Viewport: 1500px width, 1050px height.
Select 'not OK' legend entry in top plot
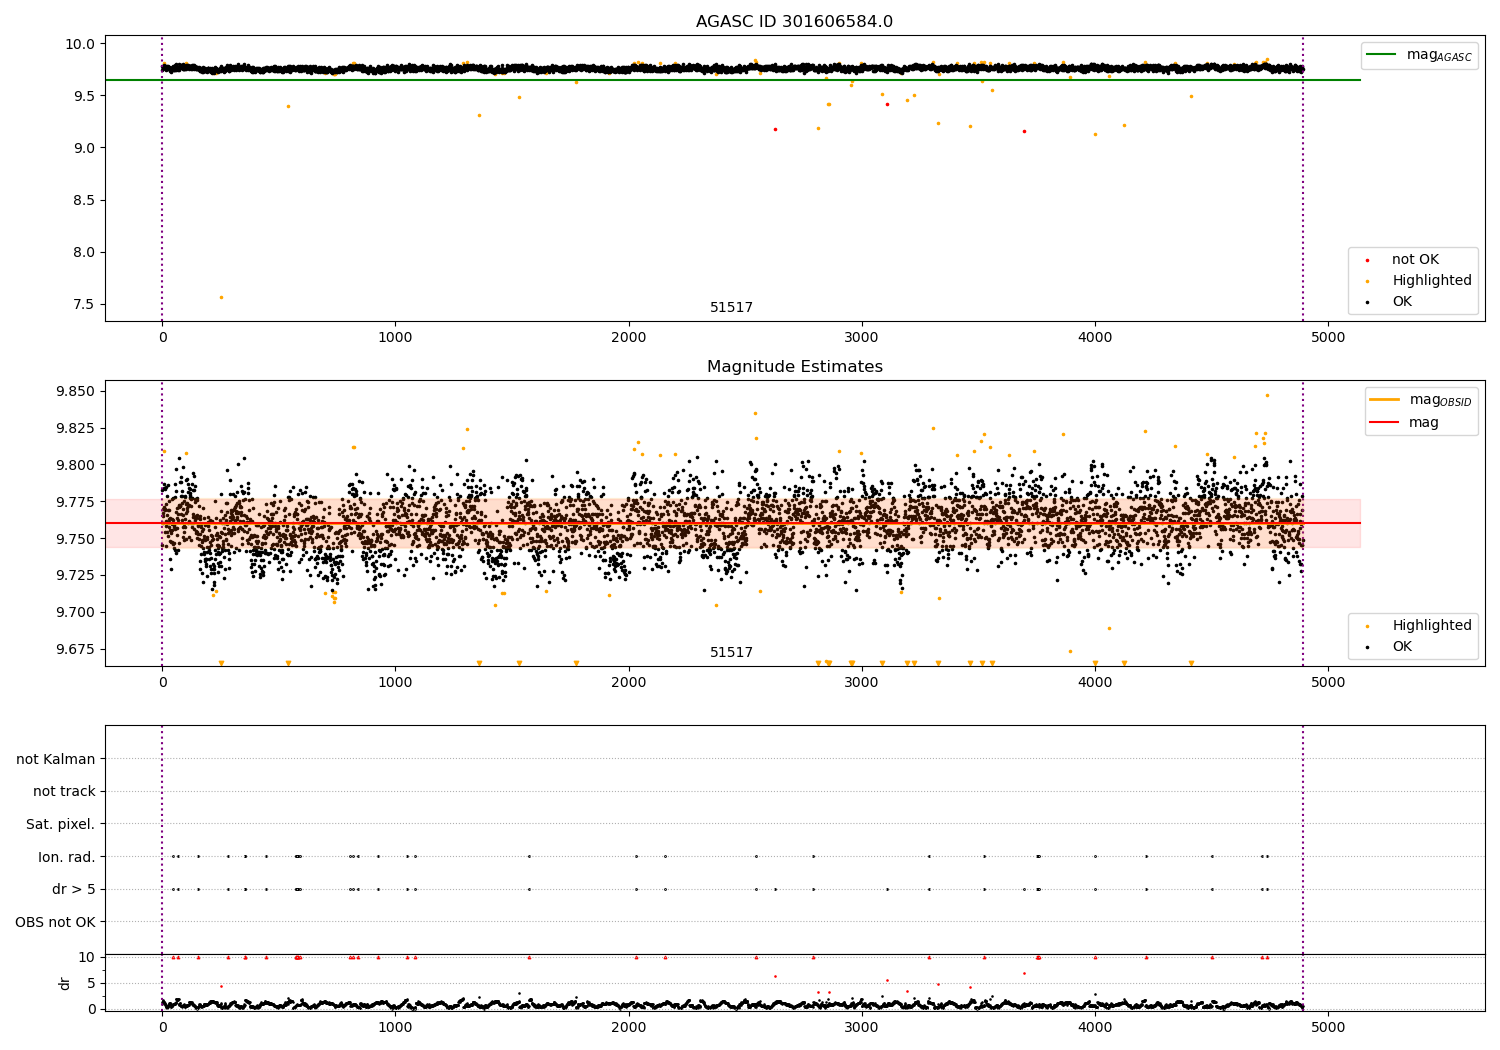click(x=1415, y=259)
